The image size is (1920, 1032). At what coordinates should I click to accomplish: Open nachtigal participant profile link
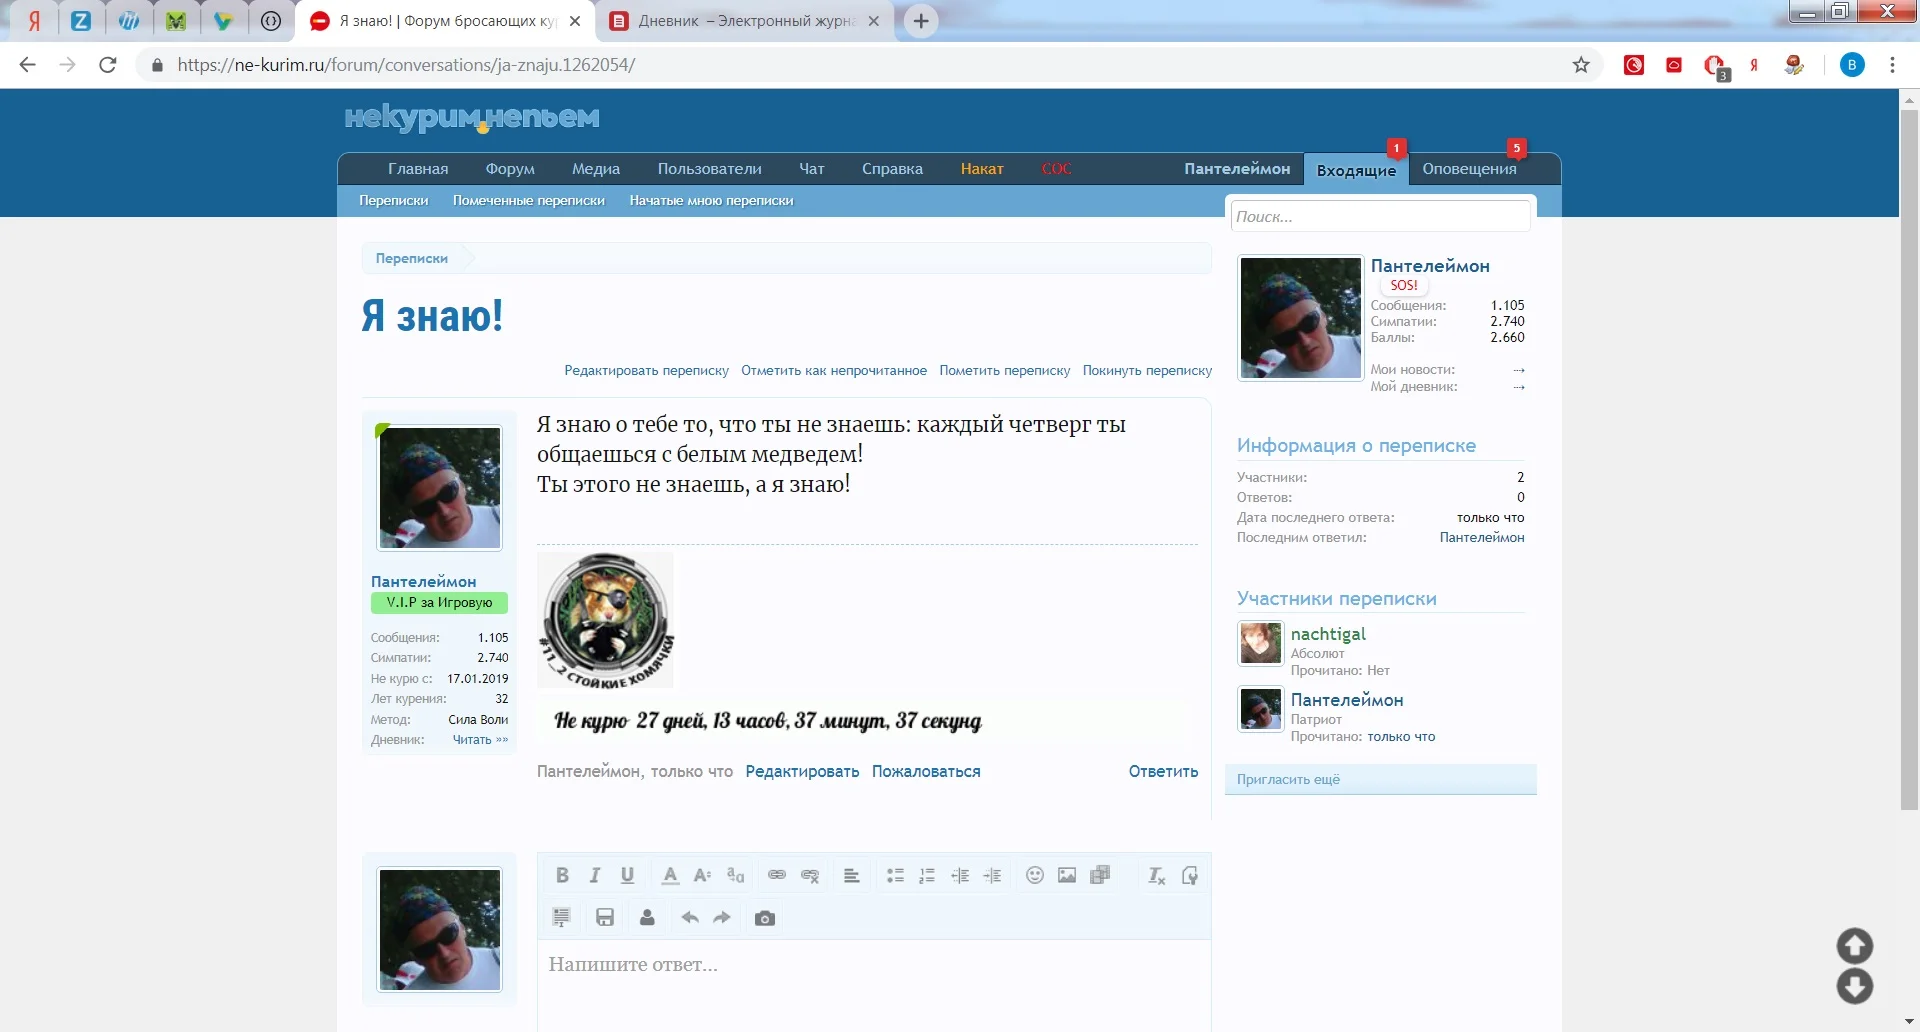pos(1328,634)
